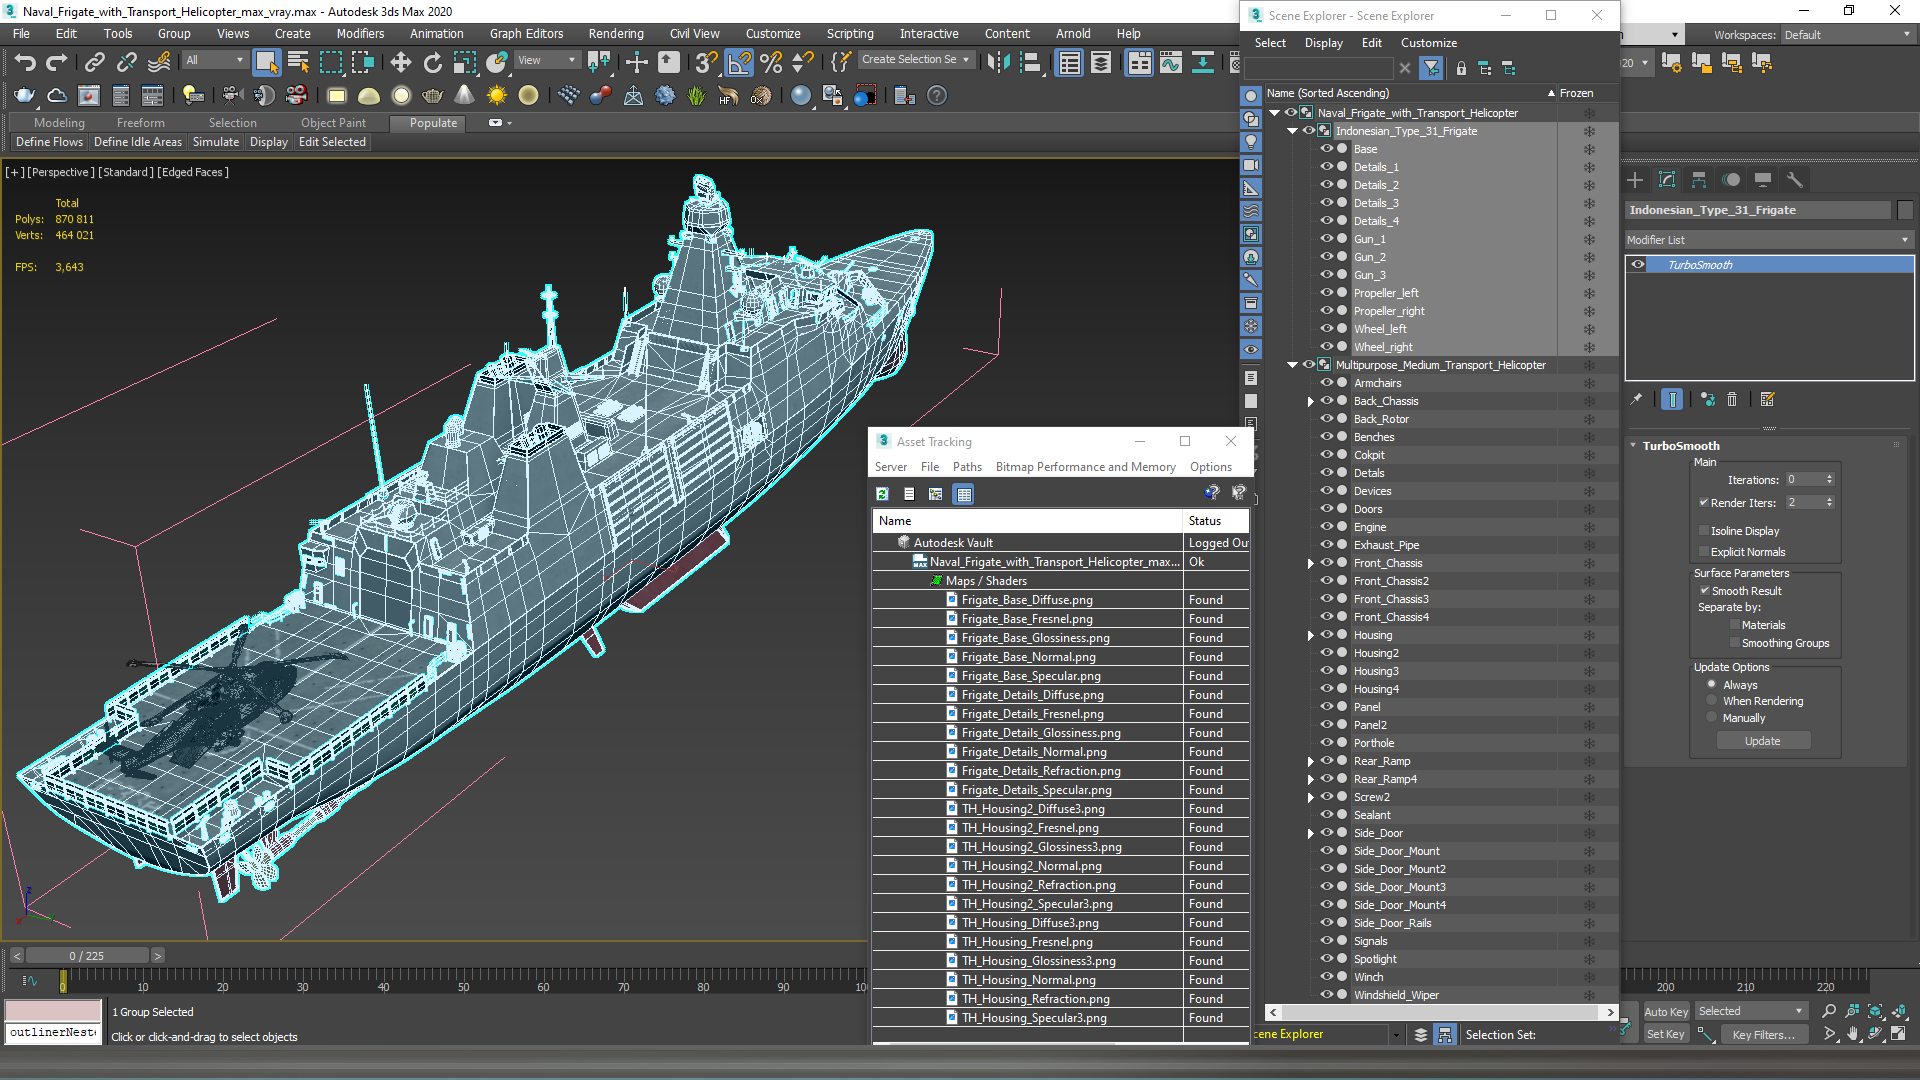1920x1080 pixels.
Task: Click the Redo arrow in main toolbar
Action: 57,63
